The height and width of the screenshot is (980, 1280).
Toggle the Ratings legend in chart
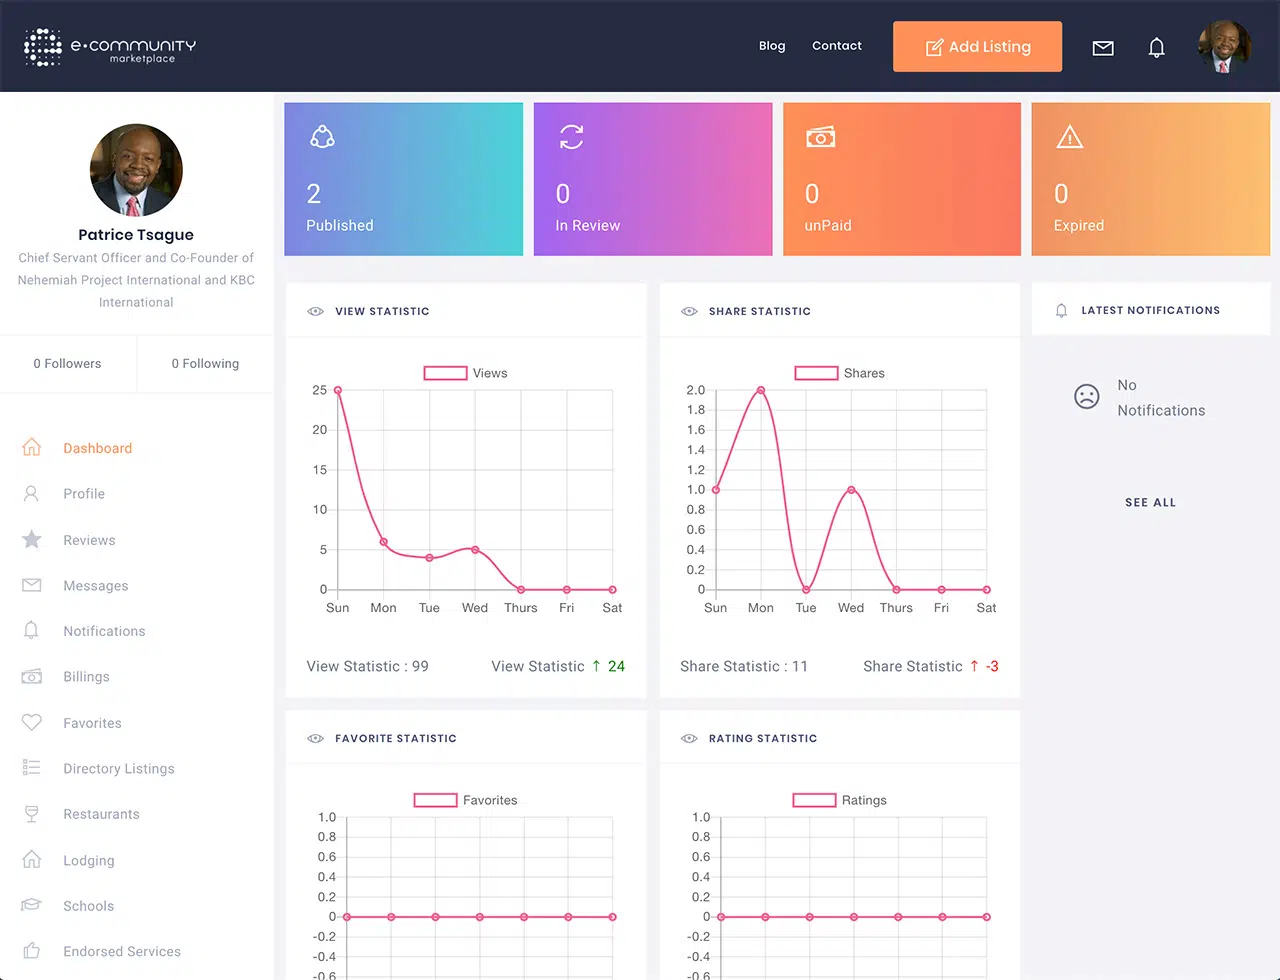(x=840, y=800)
